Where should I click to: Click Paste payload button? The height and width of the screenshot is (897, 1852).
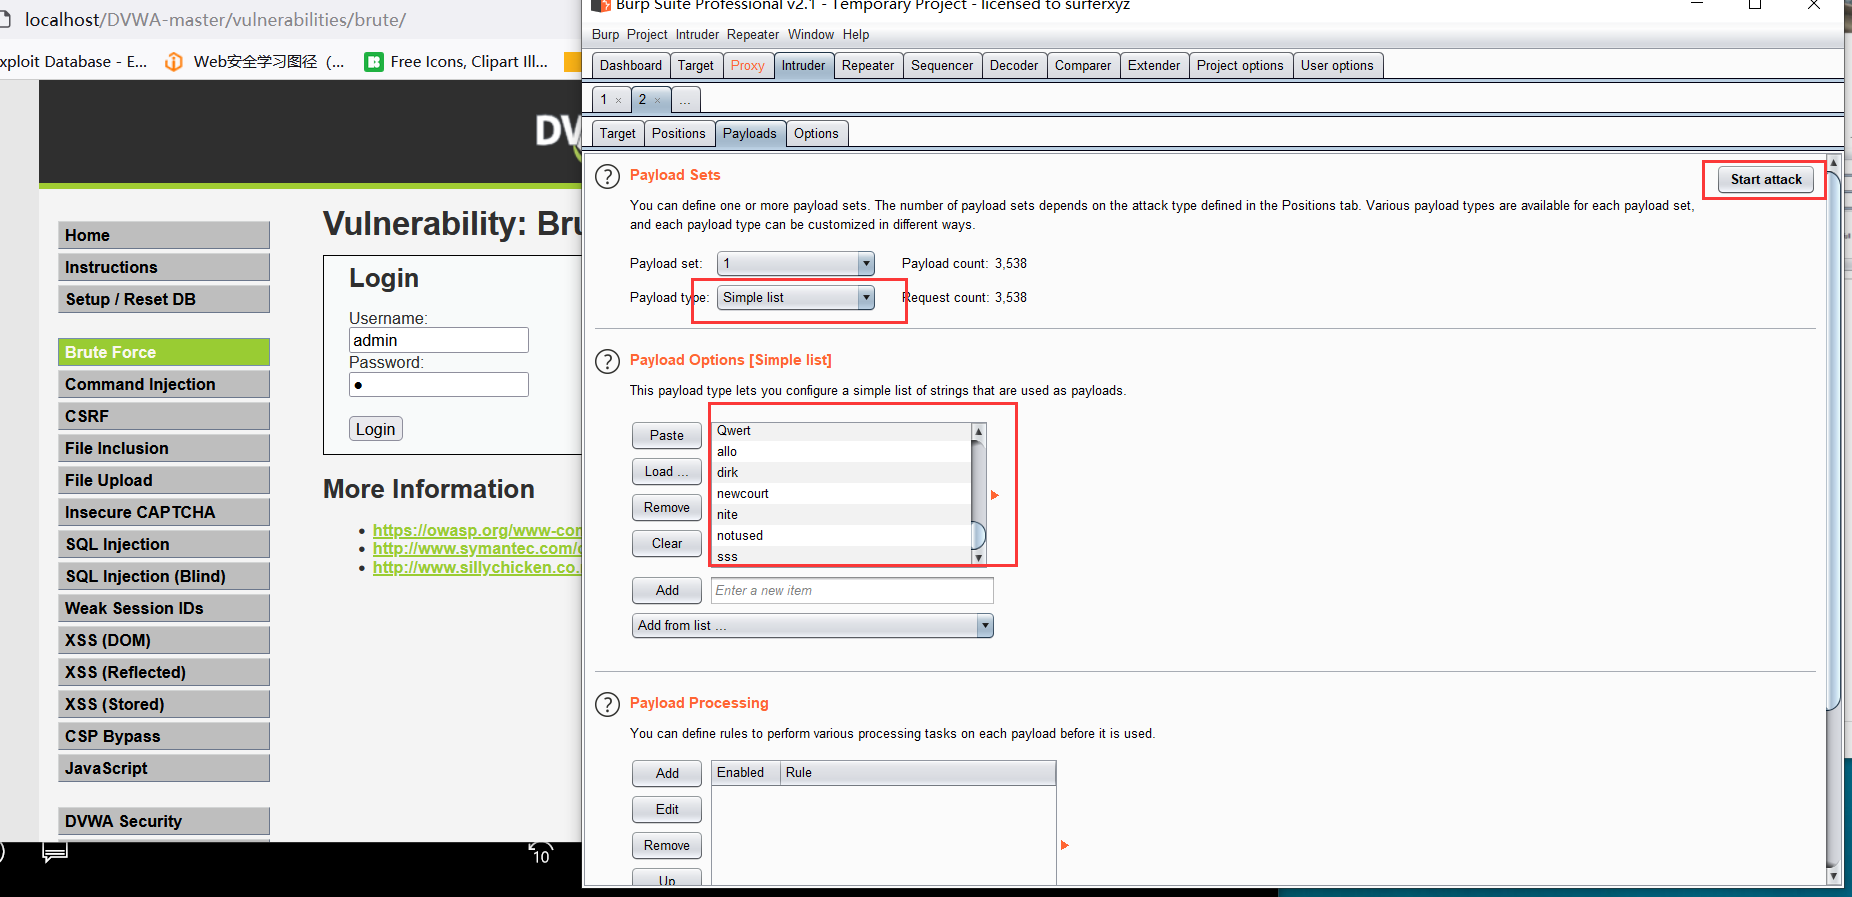click(x=667, y=436)
